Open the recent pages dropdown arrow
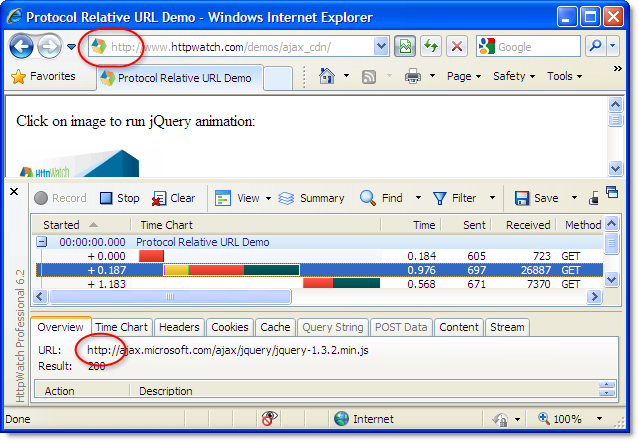The width and height of the screenshot is (639, 442). point(71,47)
